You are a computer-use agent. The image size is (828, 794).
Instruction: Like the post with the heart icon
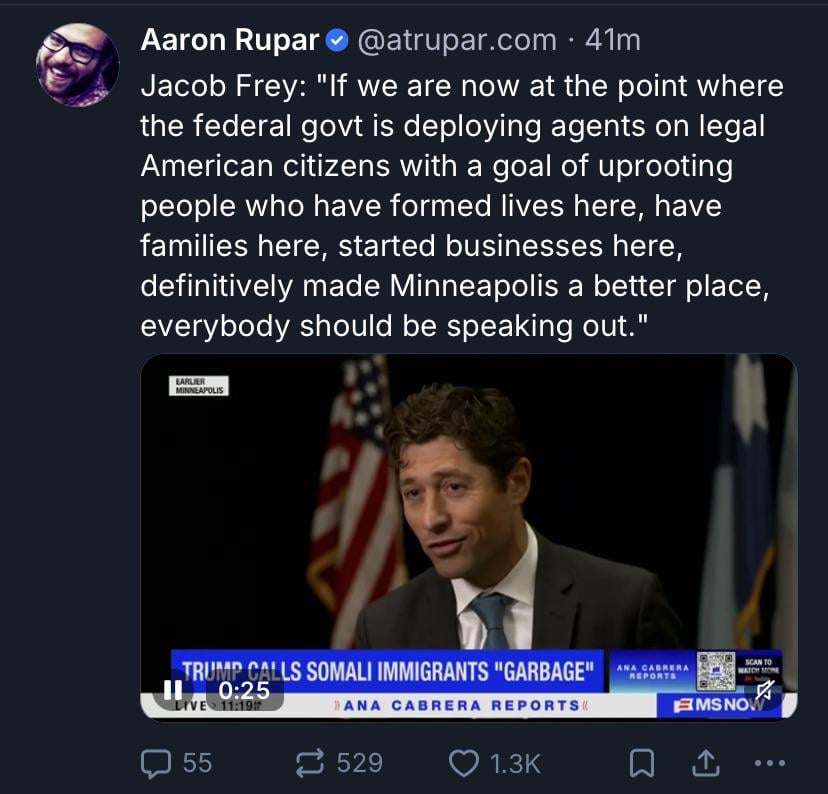pos(463,763)
